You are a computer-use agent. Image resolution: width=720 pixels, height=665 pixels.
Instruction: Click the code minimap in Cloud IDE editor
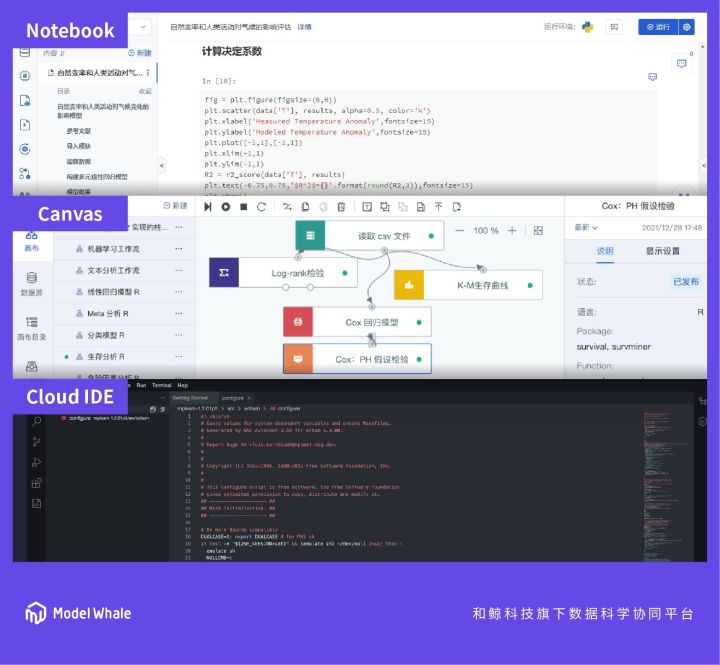coord(668,486)
